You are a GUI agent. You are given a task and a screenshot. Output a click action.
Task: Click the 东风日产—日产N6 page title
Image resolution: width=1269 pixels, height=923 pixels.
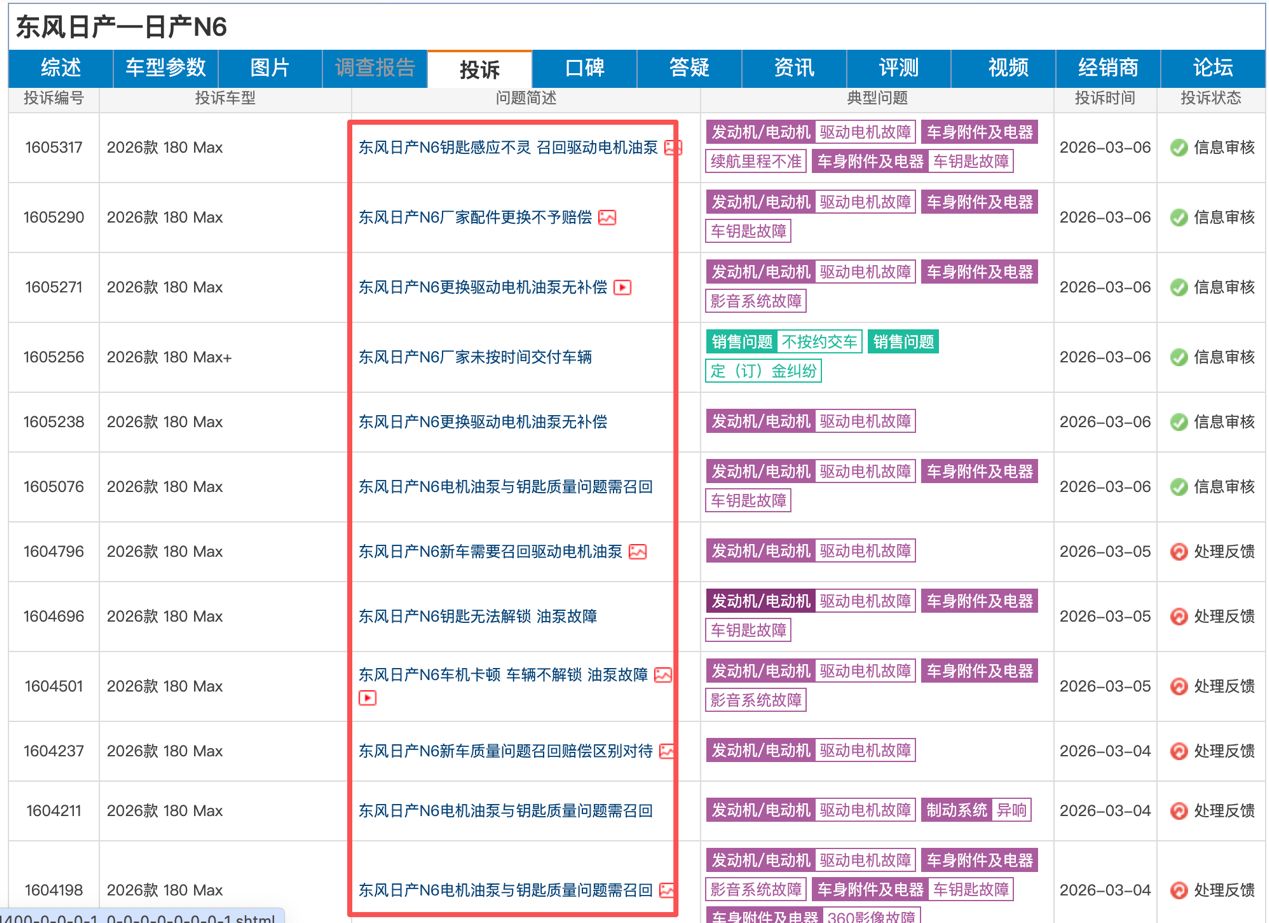tap(121, 27)
